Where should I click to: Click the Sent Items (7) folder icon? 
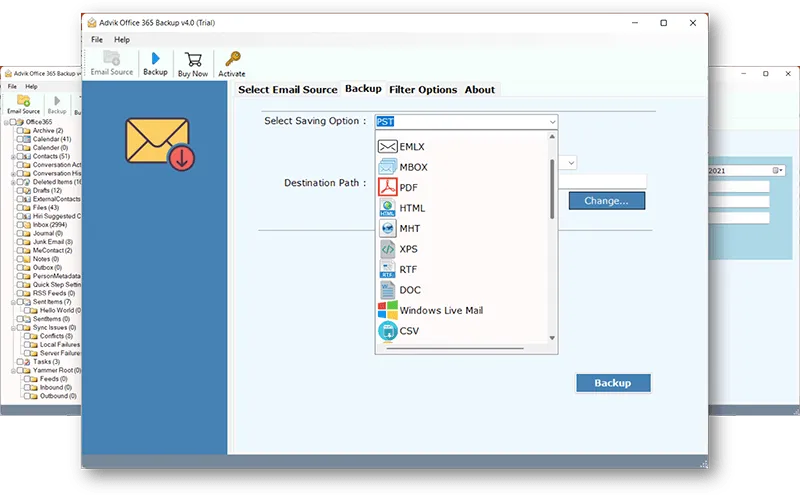coord(28,302)
